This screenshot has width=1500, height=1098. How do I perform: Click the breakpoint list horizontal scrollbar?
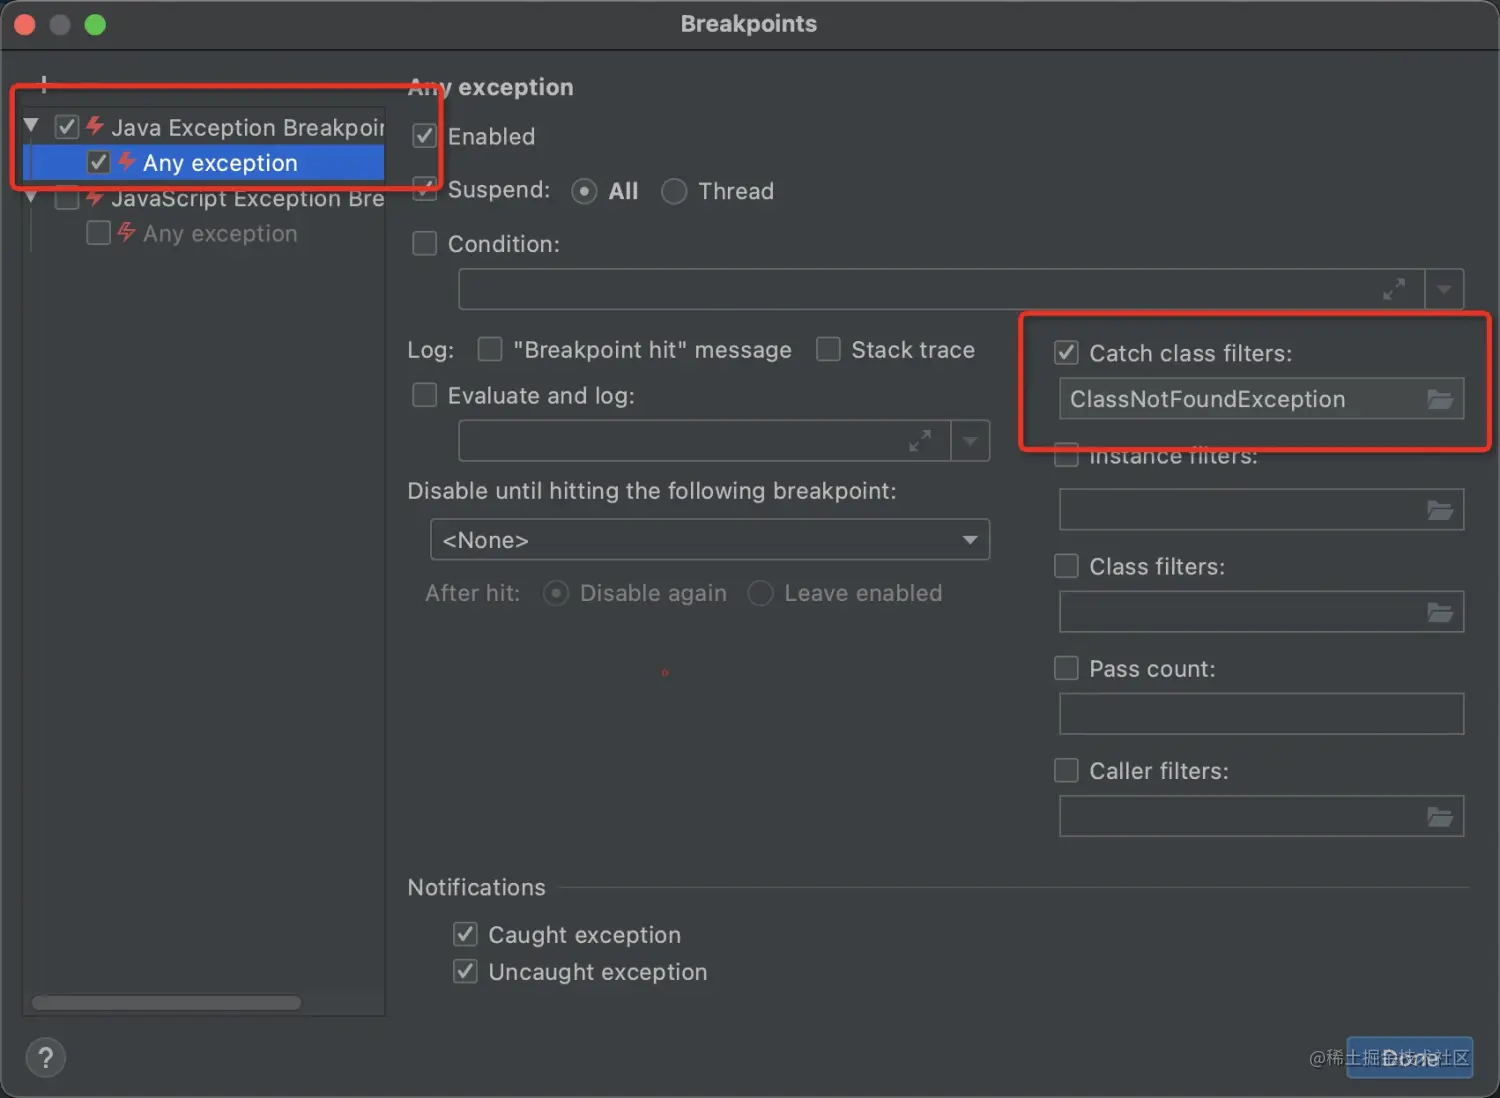(x=166, y=1002)
